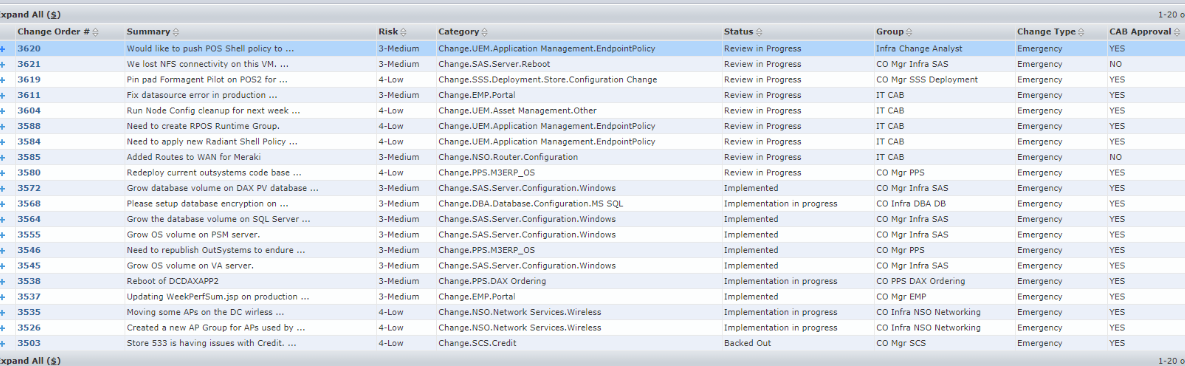
Task: Open change order 3611 link
Action: (29, 95)
